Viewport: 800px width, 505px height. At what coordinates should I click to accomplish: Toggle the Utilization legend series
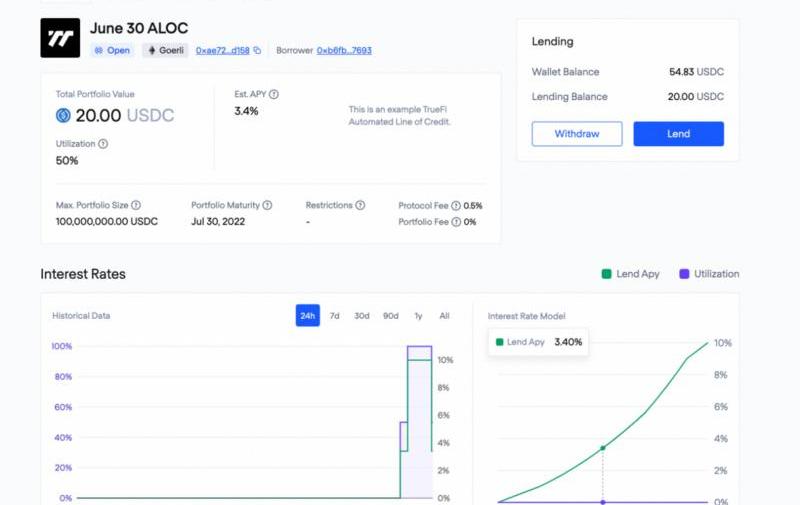tap(709, 274)
